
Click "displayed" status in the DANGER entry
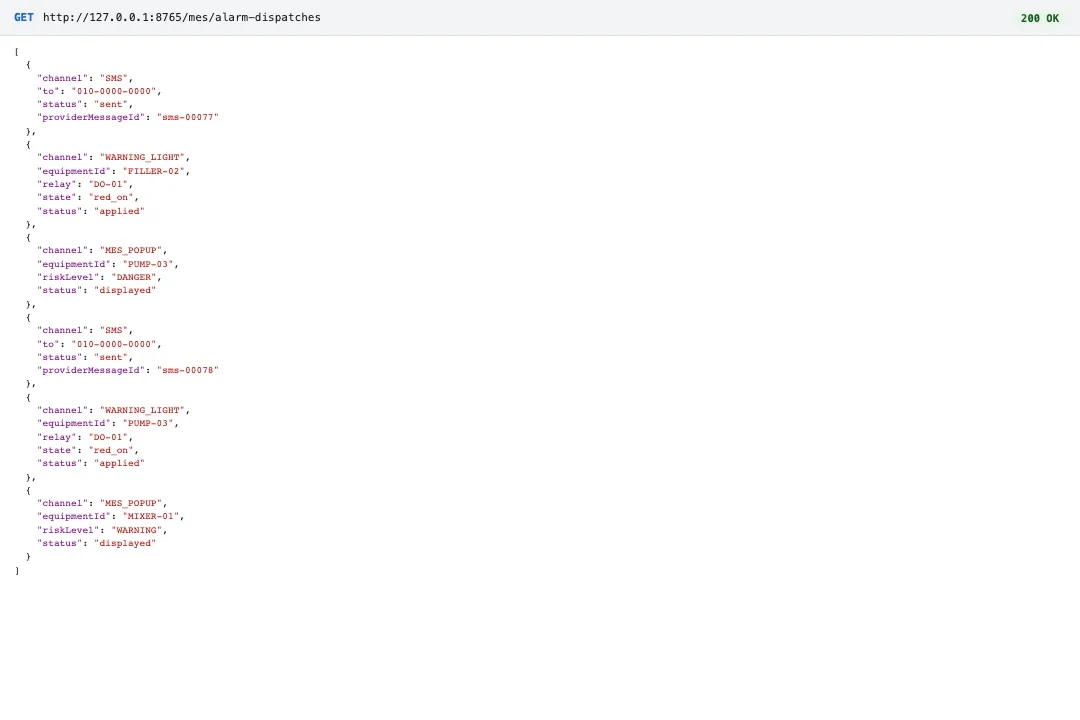pos(125,290)
